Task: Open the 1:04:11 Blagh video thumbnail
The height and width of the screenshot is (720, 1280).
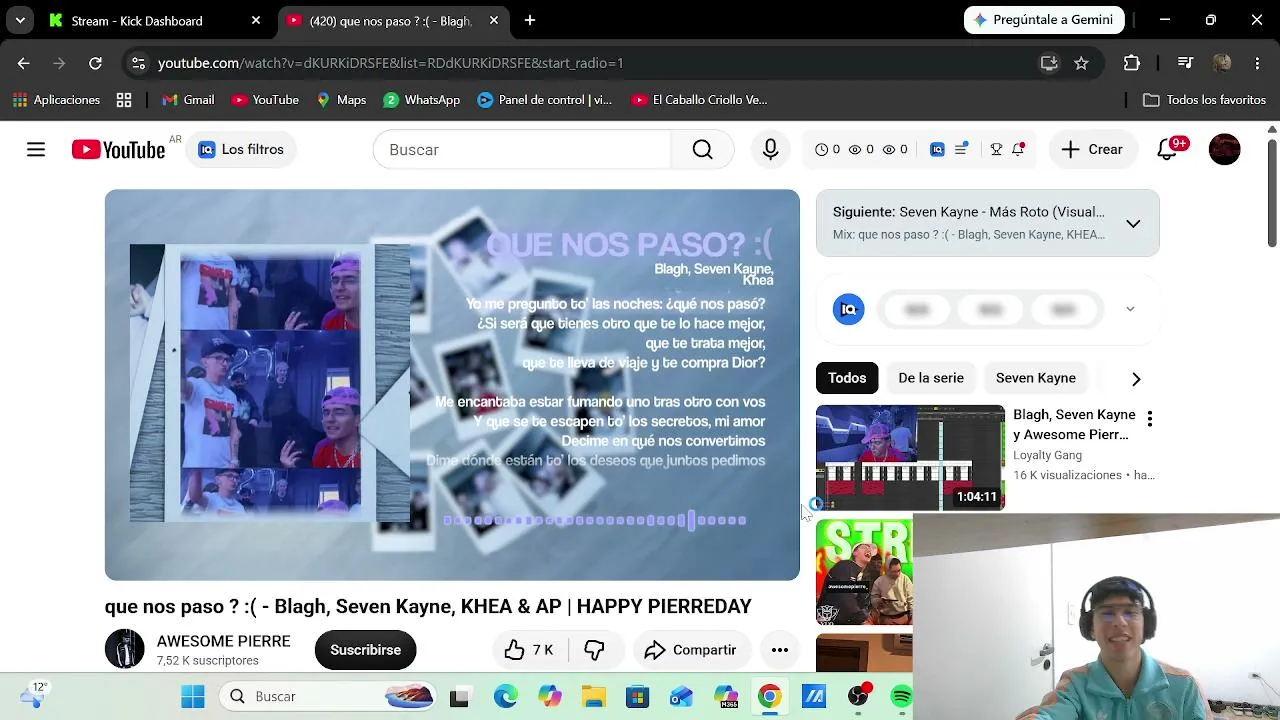Action: (910, 458)
